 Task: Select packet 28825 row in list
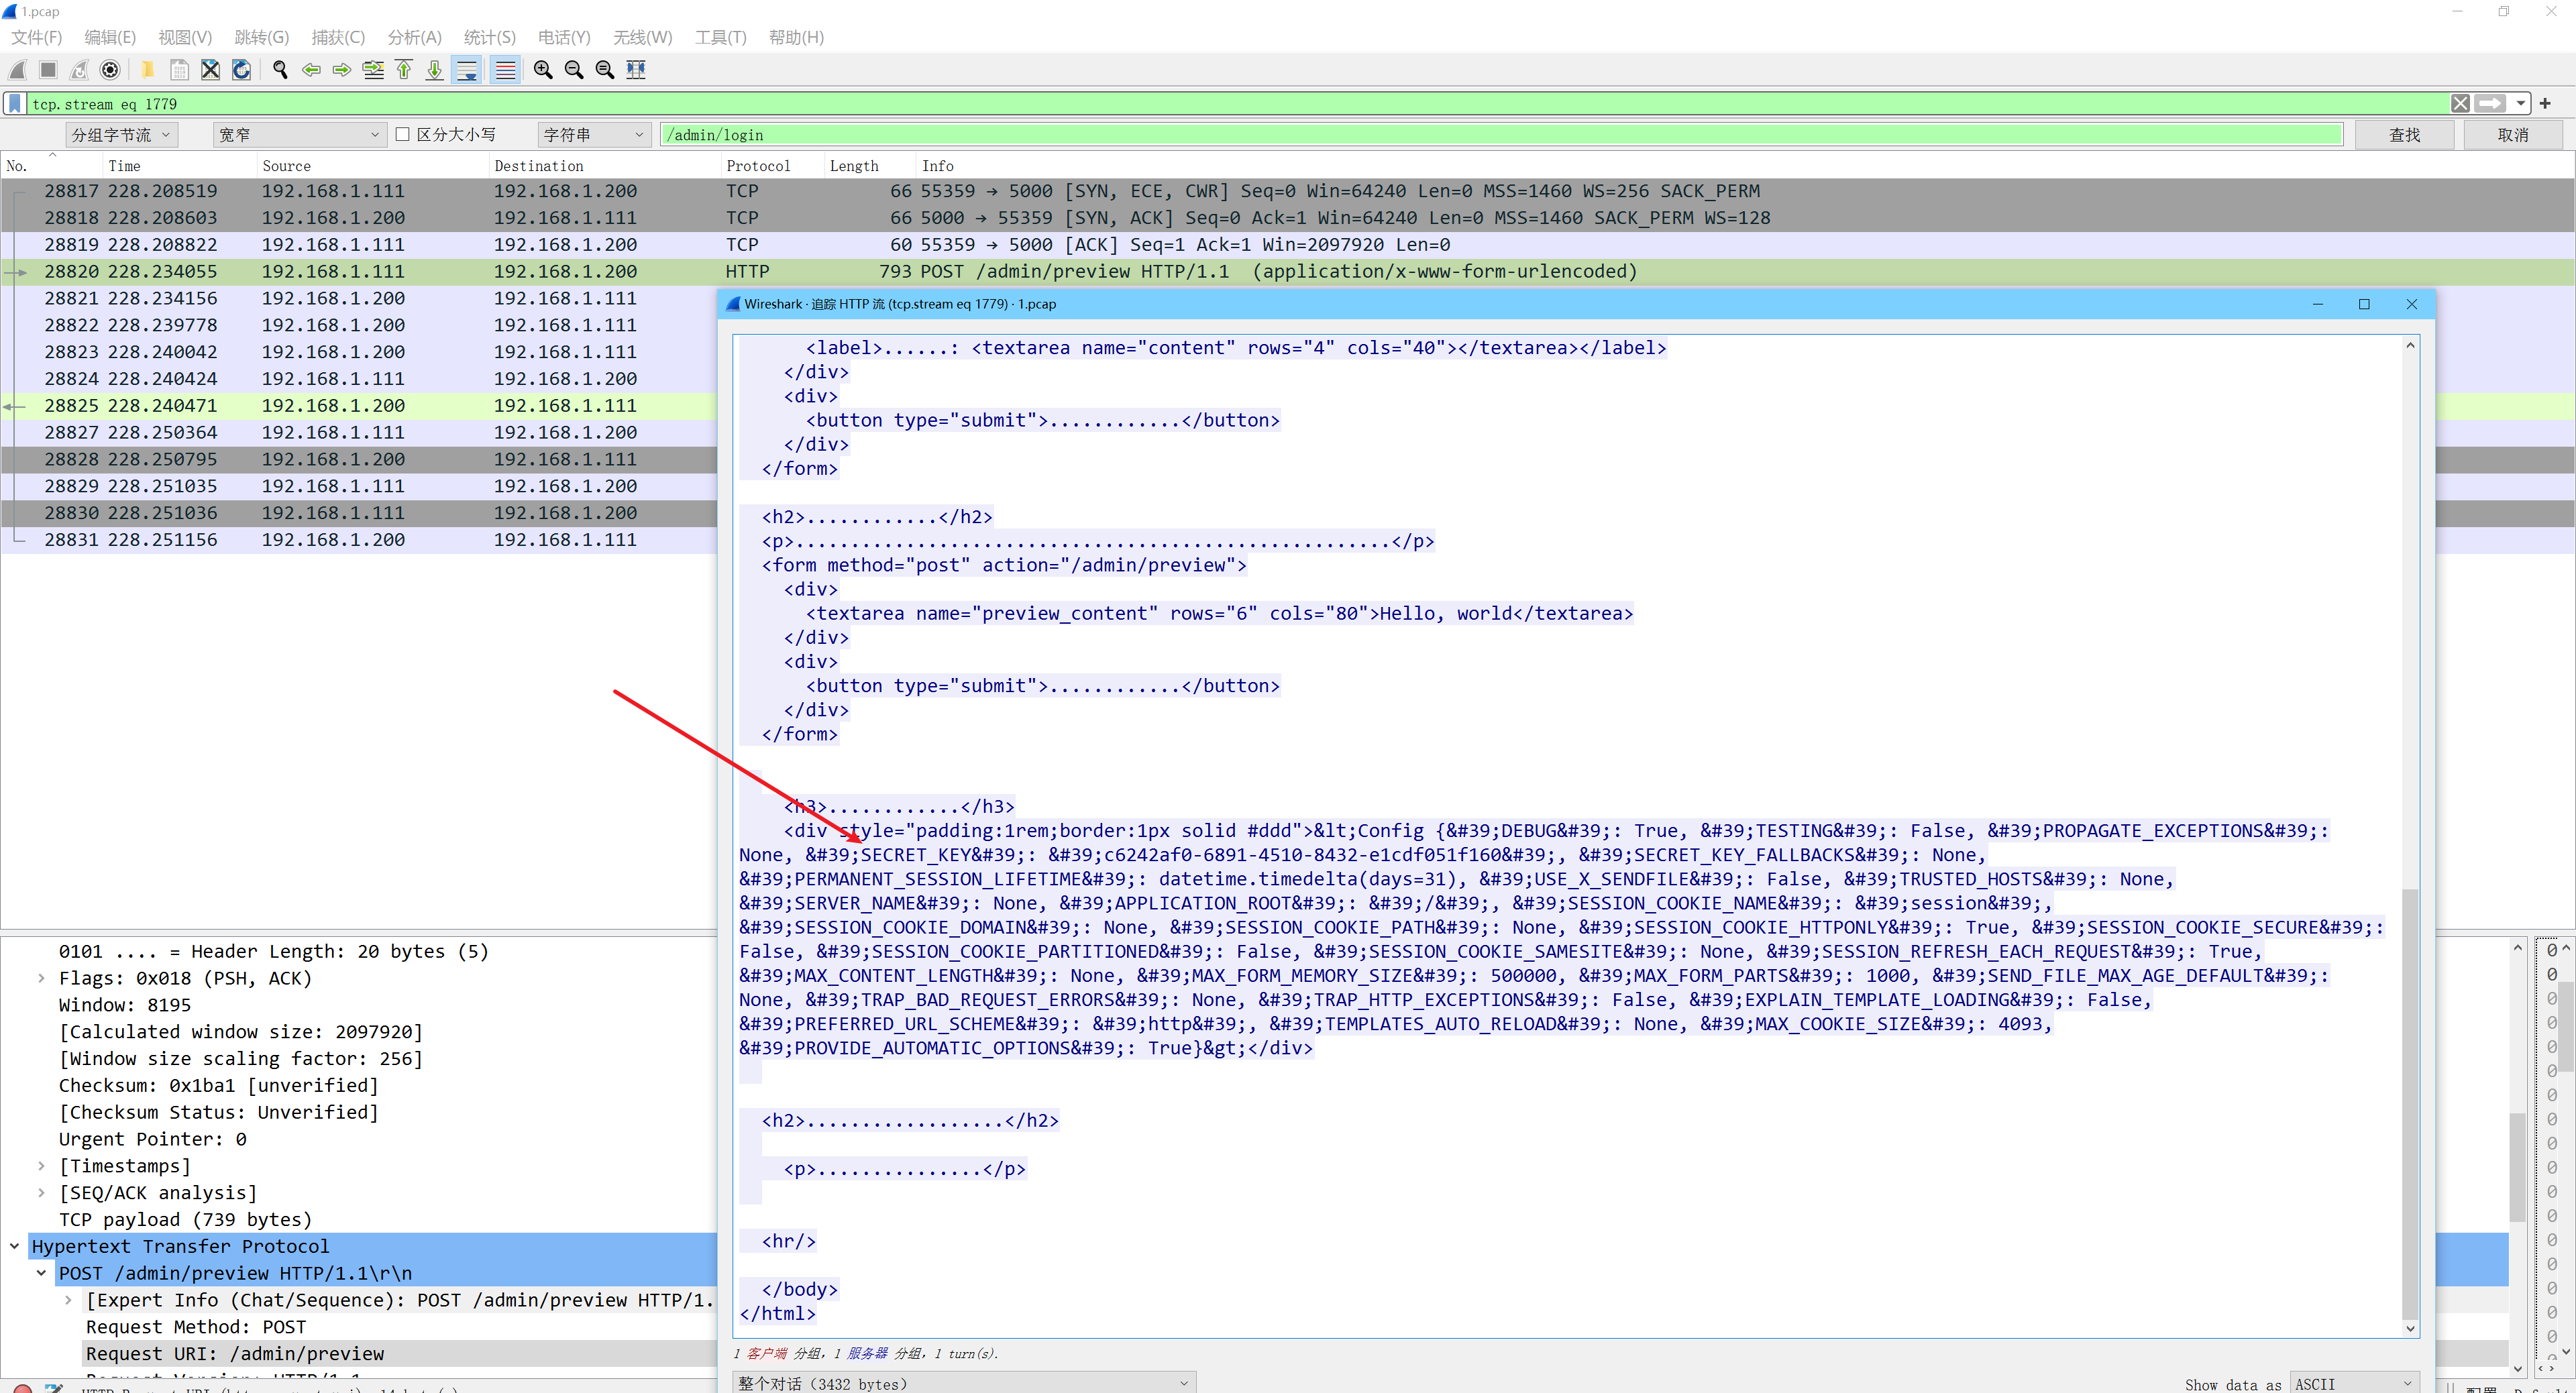360,405
